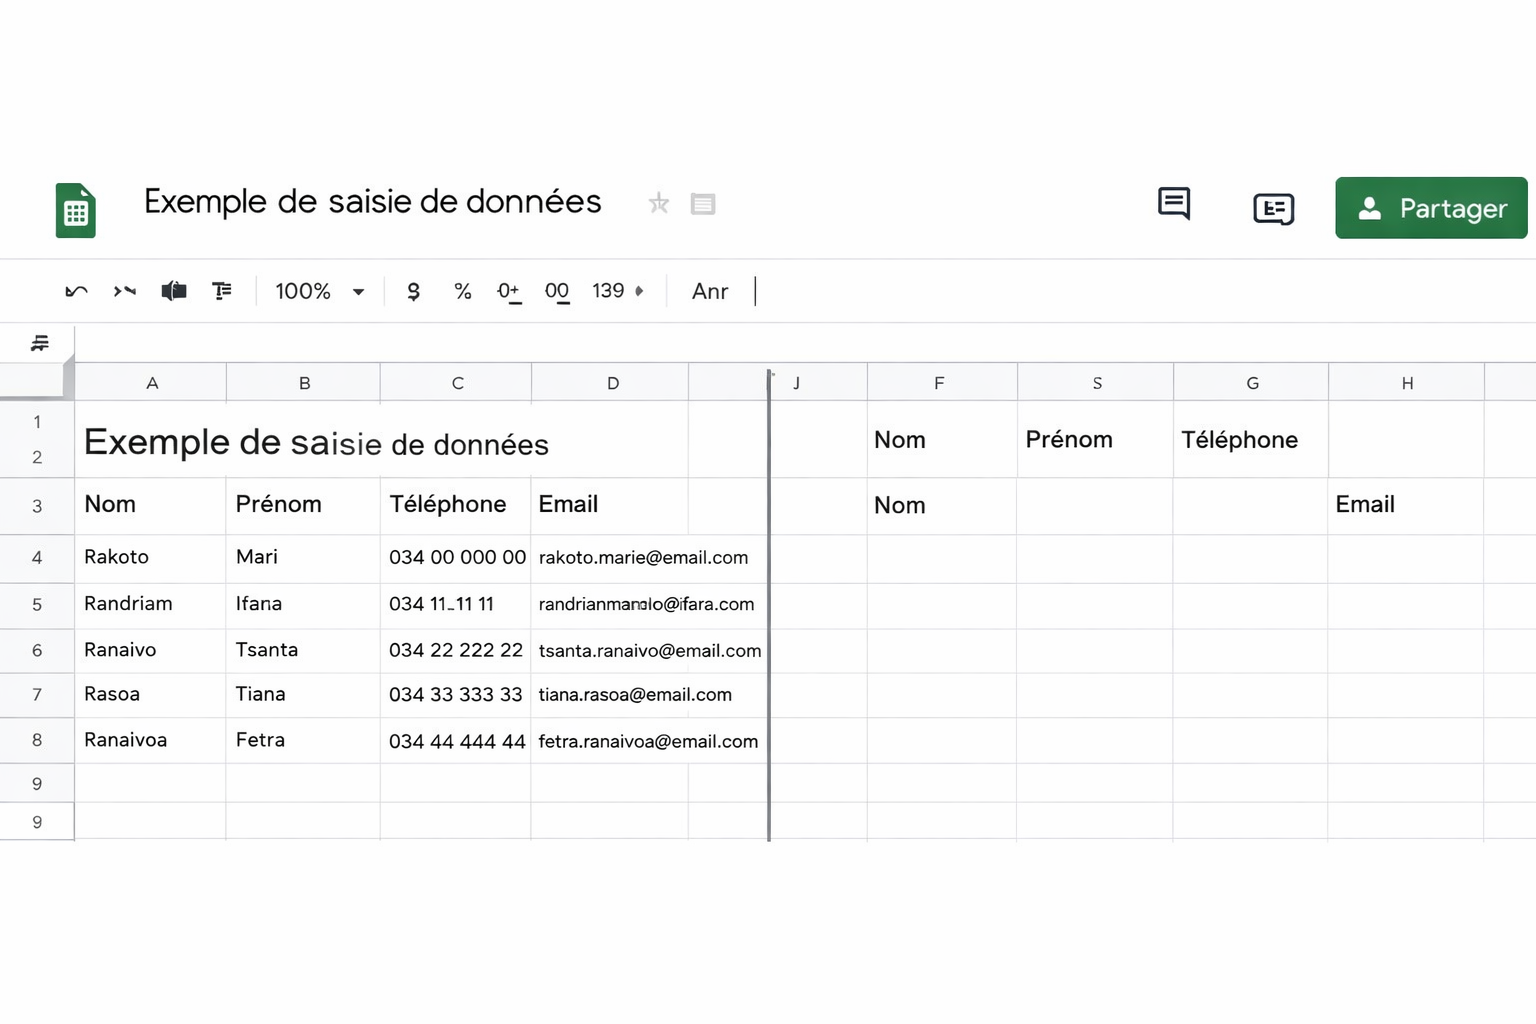Image resolution: width=1536 pixels, height=1024 pixels.
Task: Select the cell 'fetra.ranaivoa@email.com'
Action: 650,740
